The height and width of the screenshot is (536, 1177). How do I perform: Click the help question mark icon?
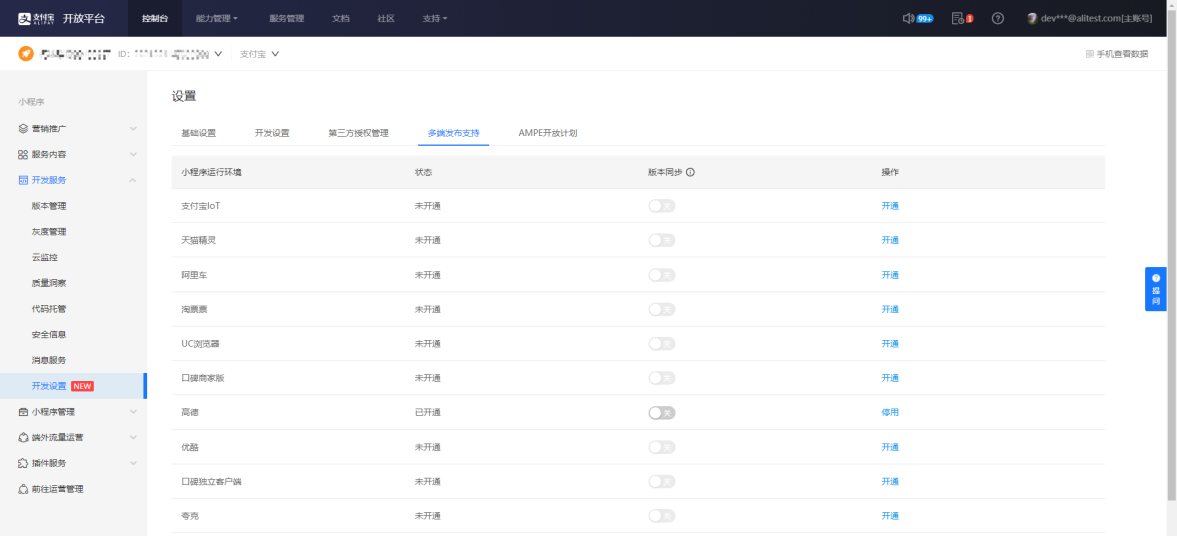coord(998,18)
